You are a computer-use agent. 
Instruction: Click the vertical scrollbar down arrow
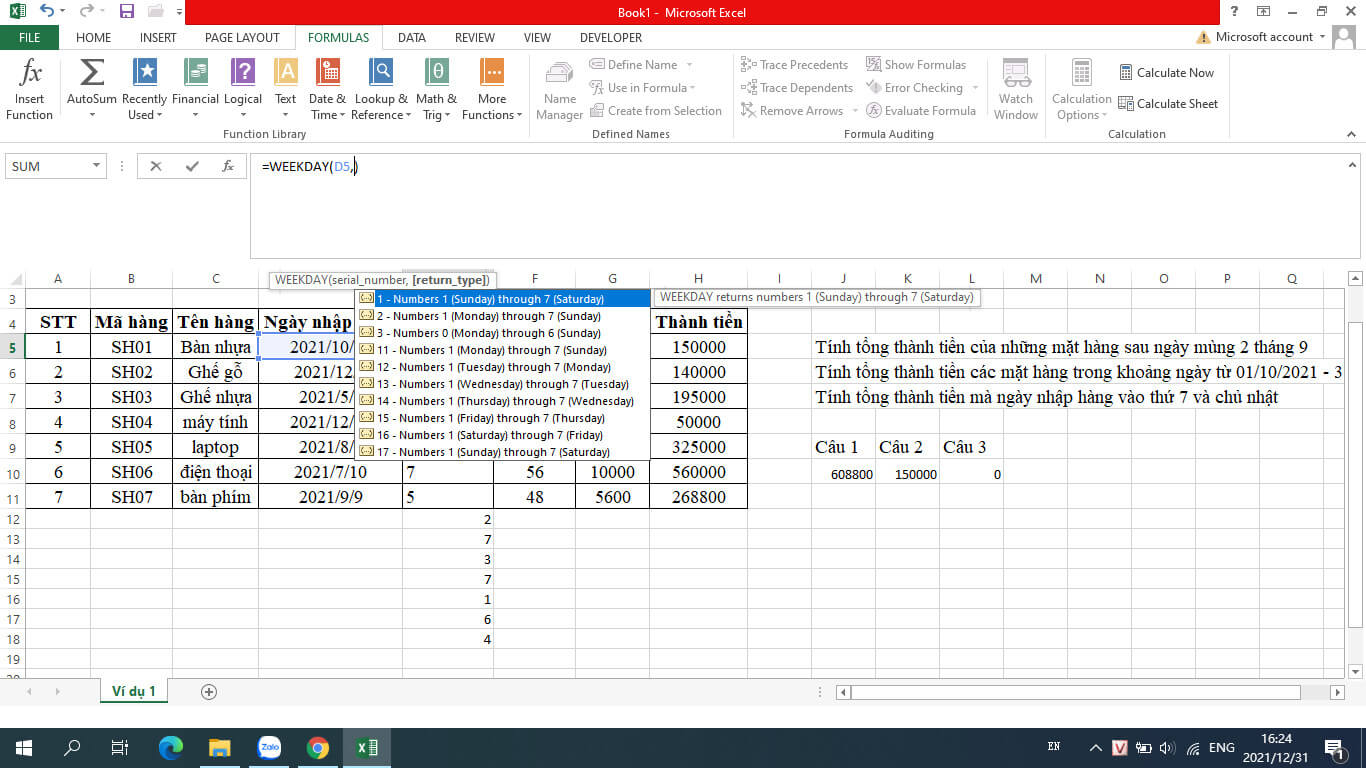pos(1356,670)
